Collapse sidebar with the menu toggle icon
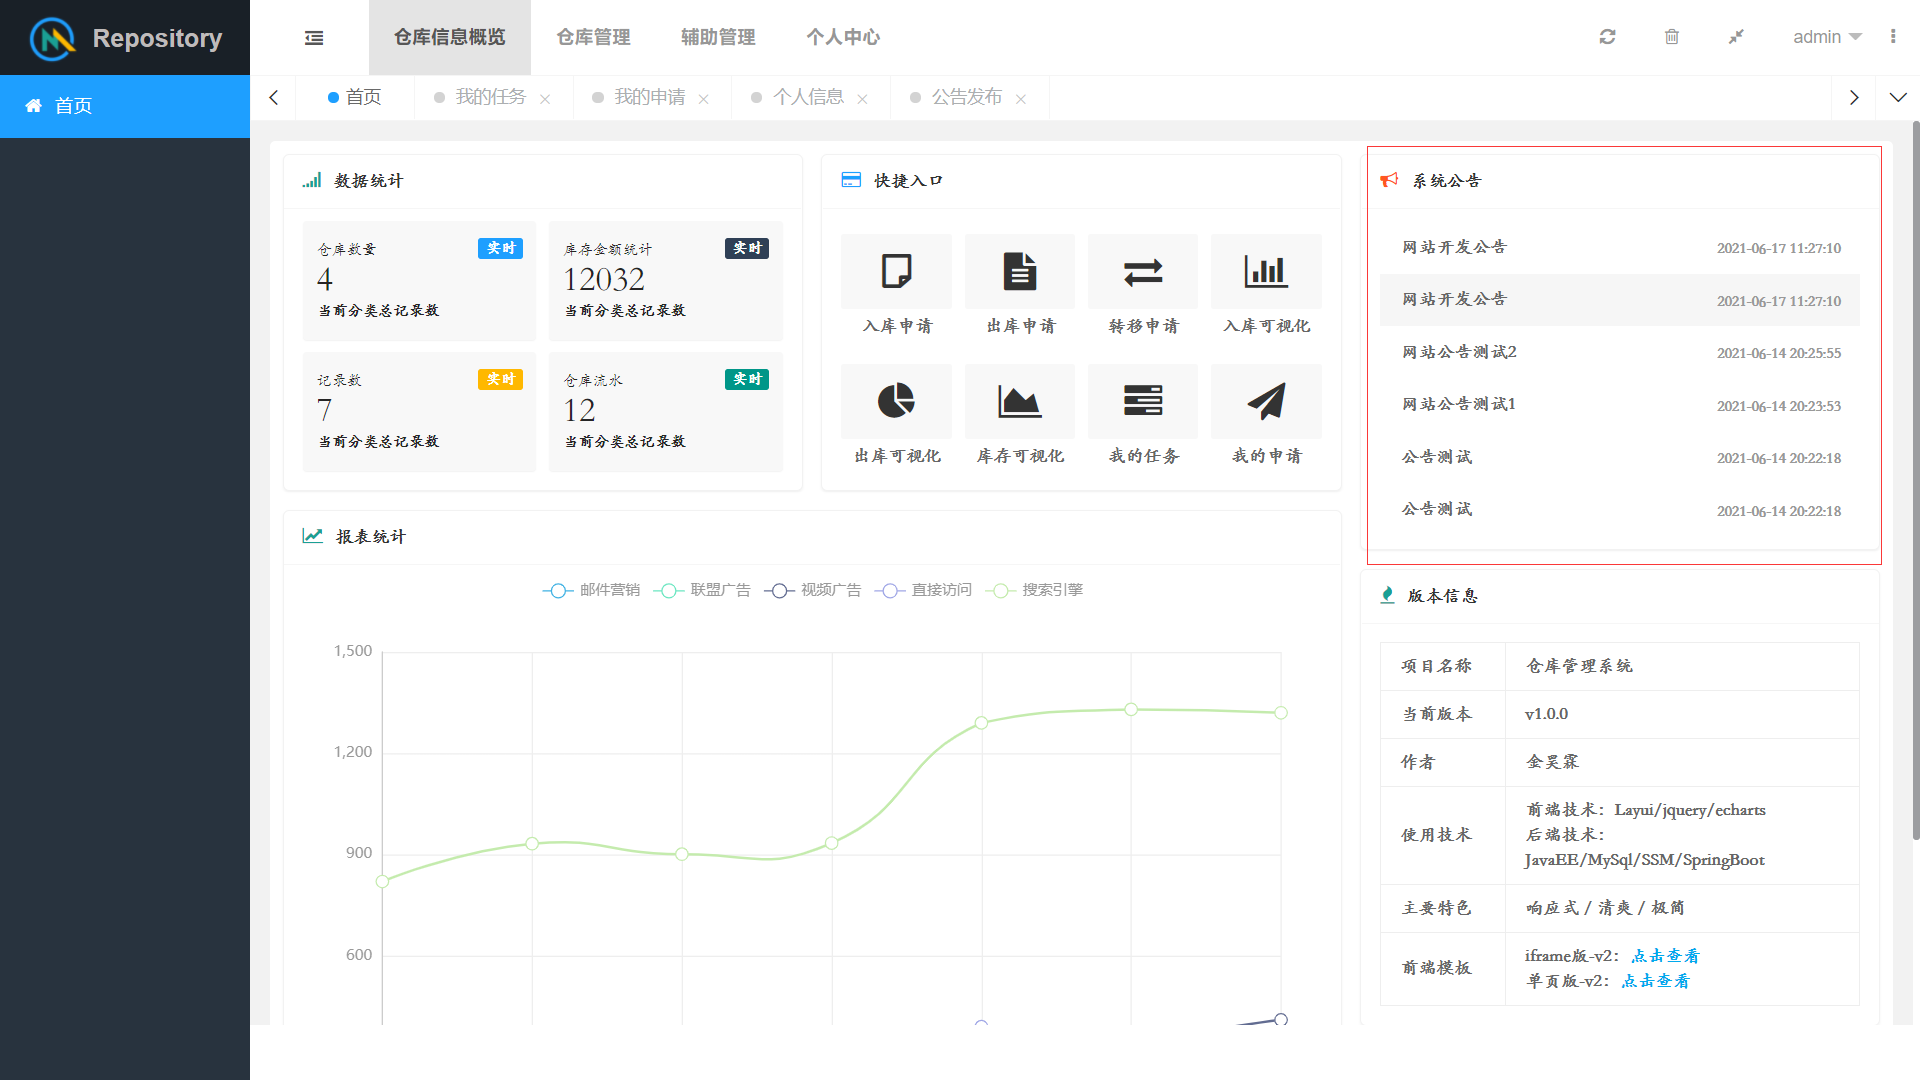 tap(314, 38)
